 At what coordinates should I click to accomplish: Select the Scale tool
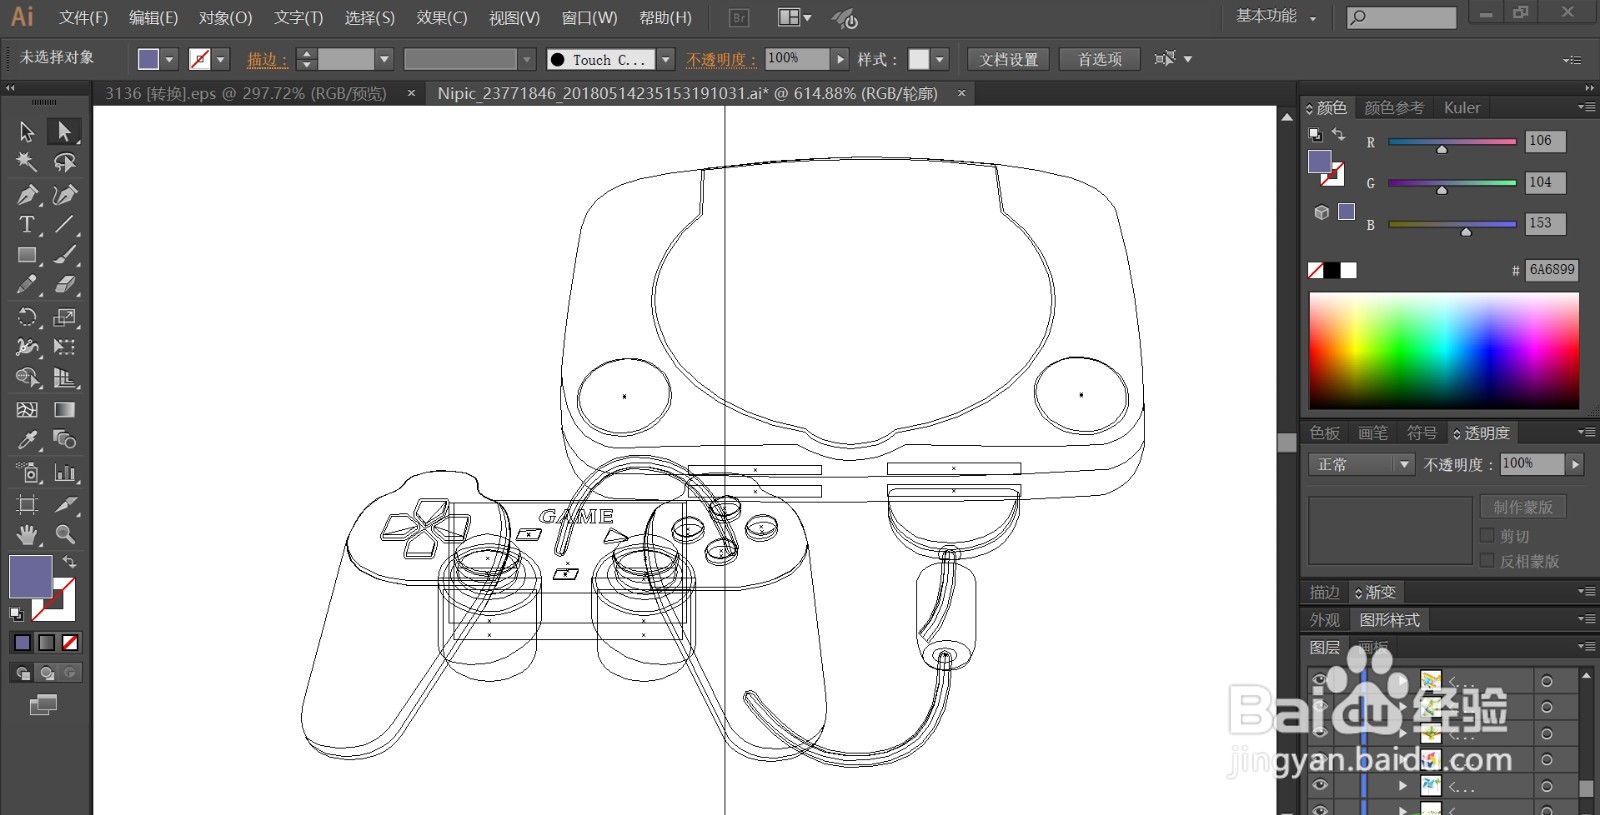pyautogui.click(x=64, y=317)
